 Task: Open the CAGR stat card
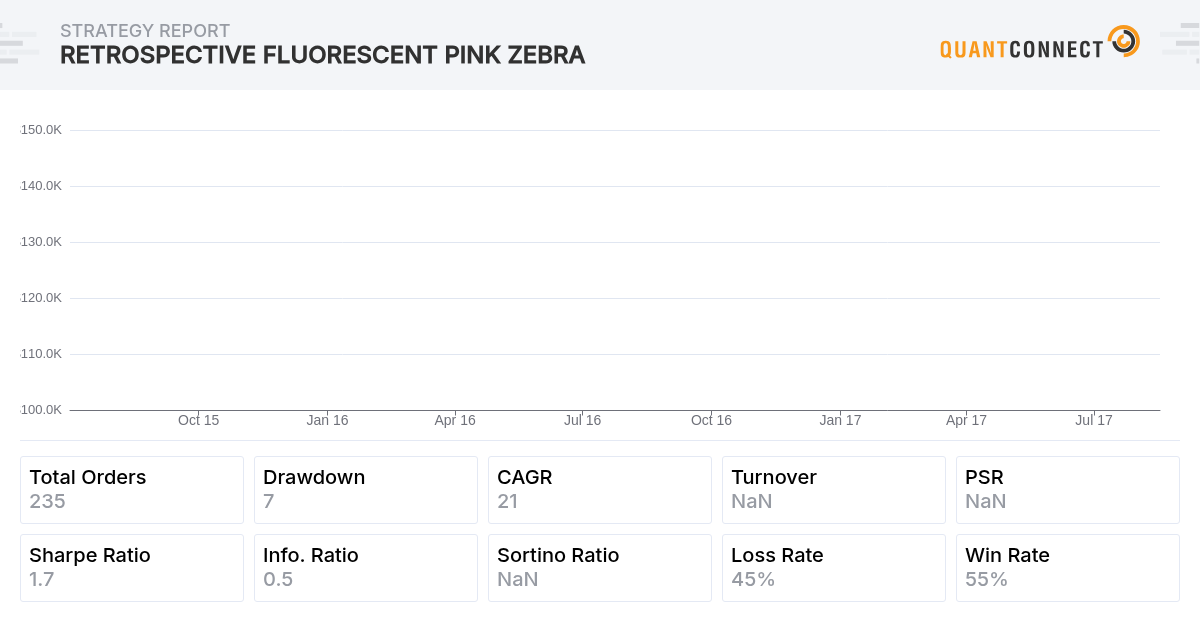pos(600,490)
